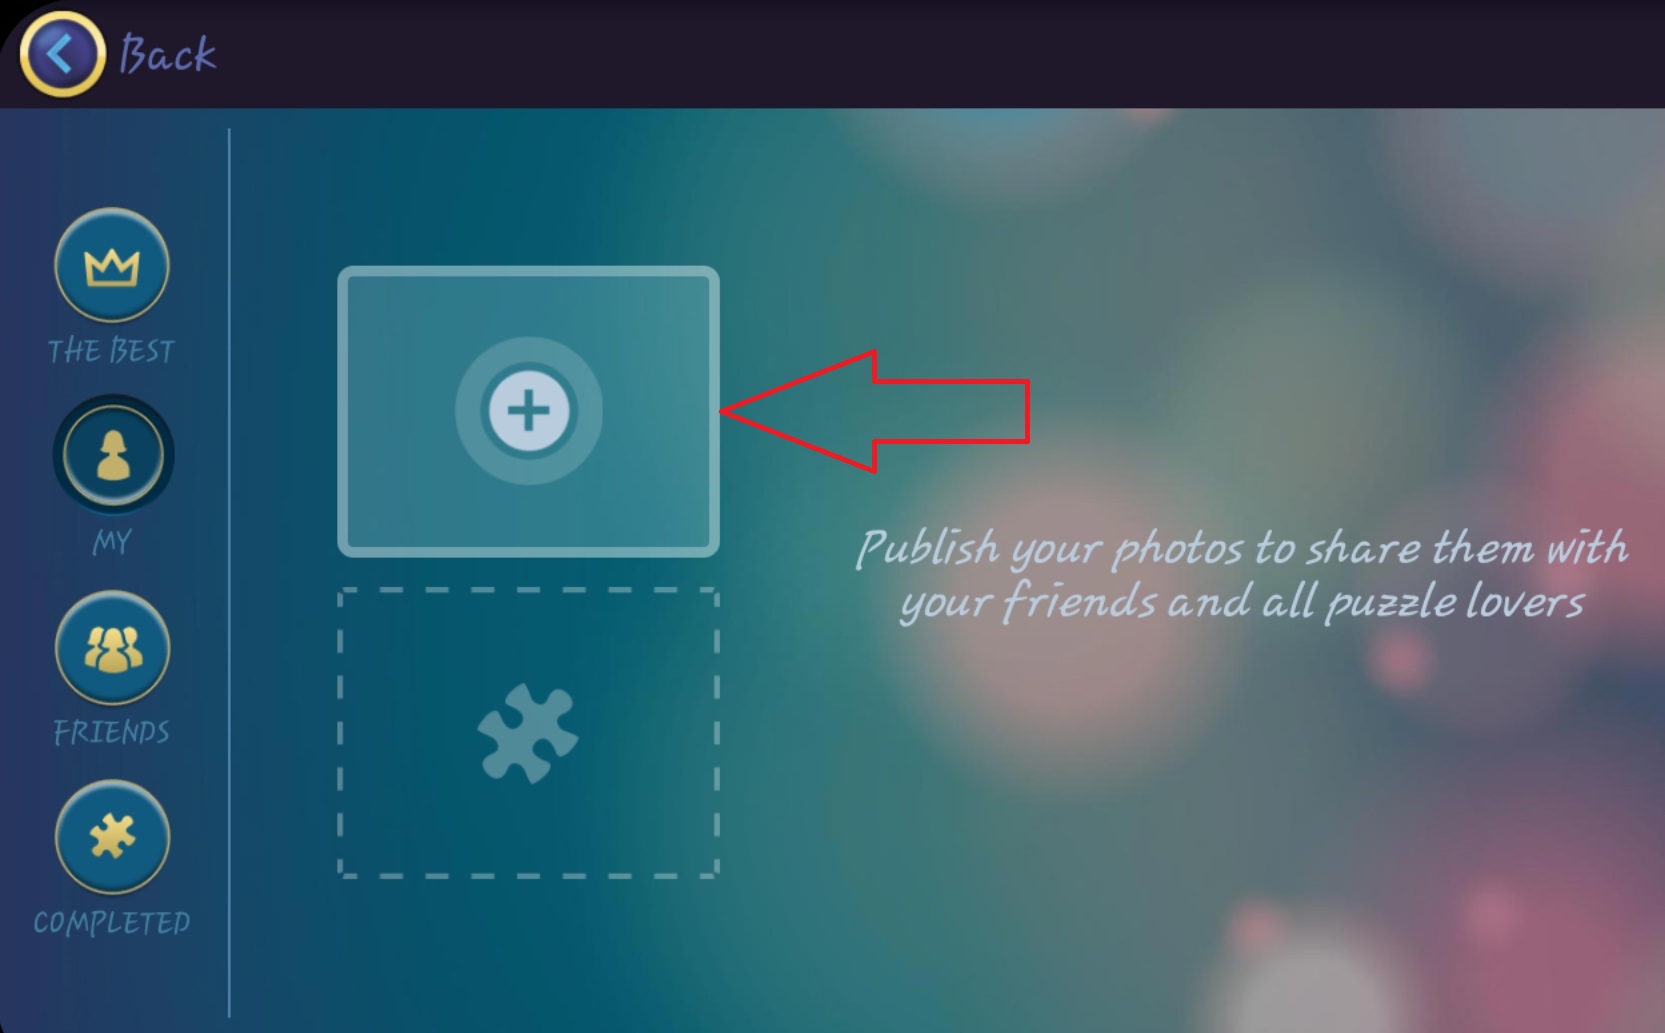Image resolution: width=1665 pixels, height=1033 pixels.
Task: Click the Back text label
Action: [x=167, y=54]
